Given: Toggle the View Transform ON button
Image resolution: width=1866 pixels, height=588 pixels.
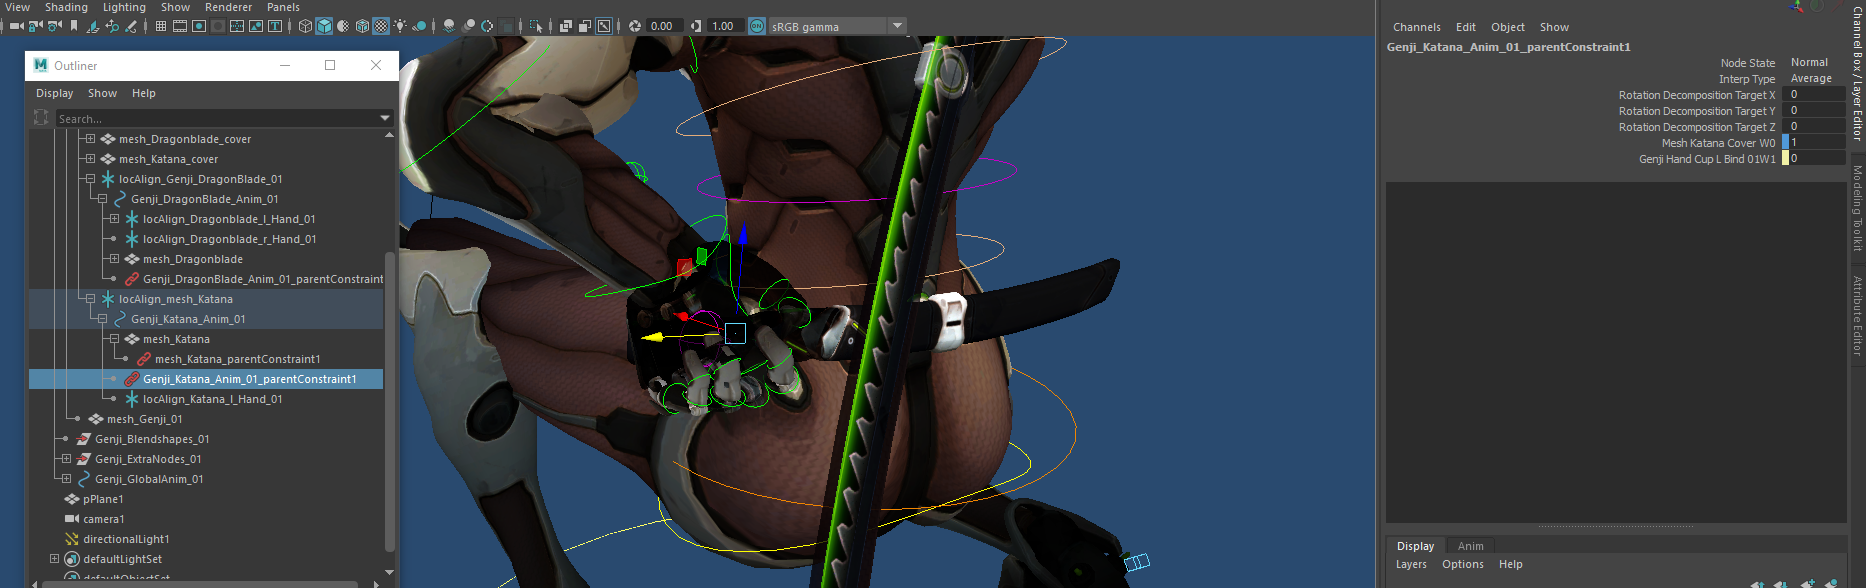Looking at the screenshot, I should [757, 26].
